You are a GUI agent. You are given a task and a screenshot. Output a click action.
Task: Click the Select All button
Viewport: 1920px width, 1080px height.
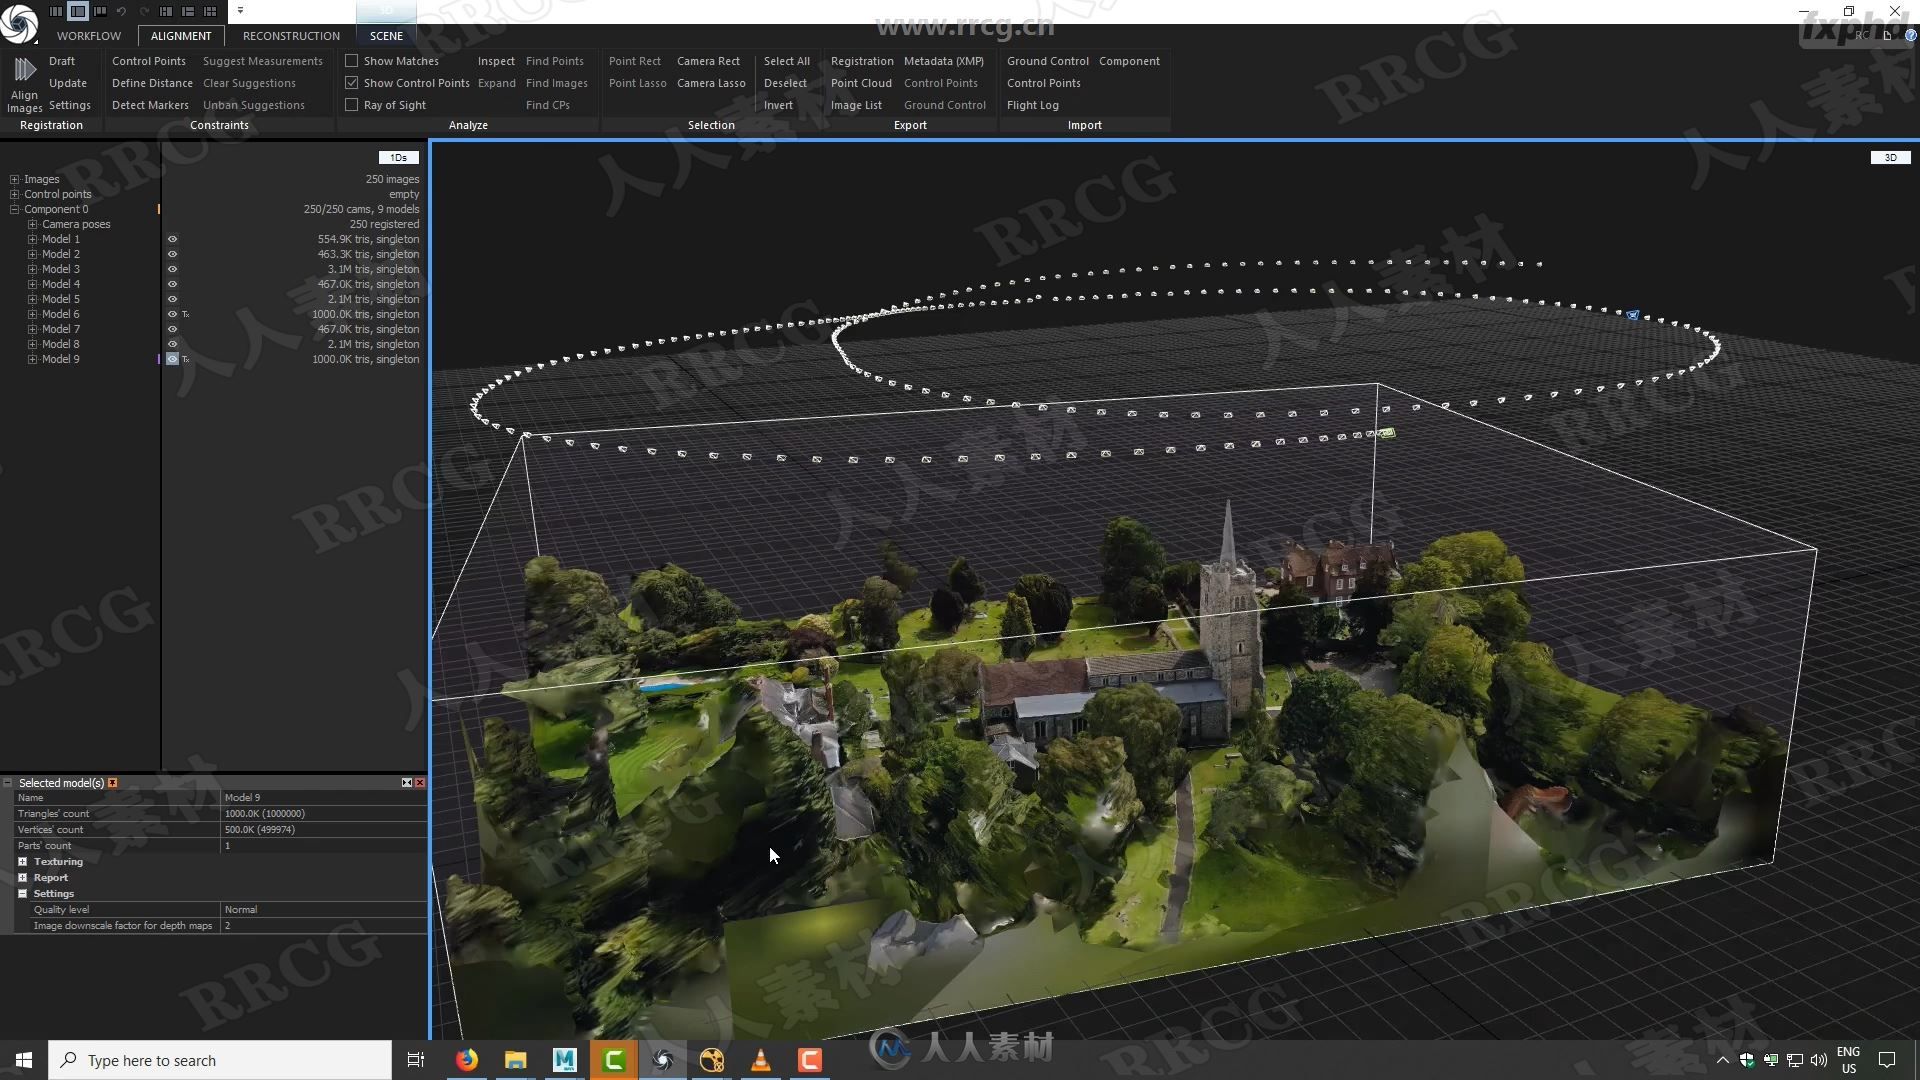(x=786, y=61)
